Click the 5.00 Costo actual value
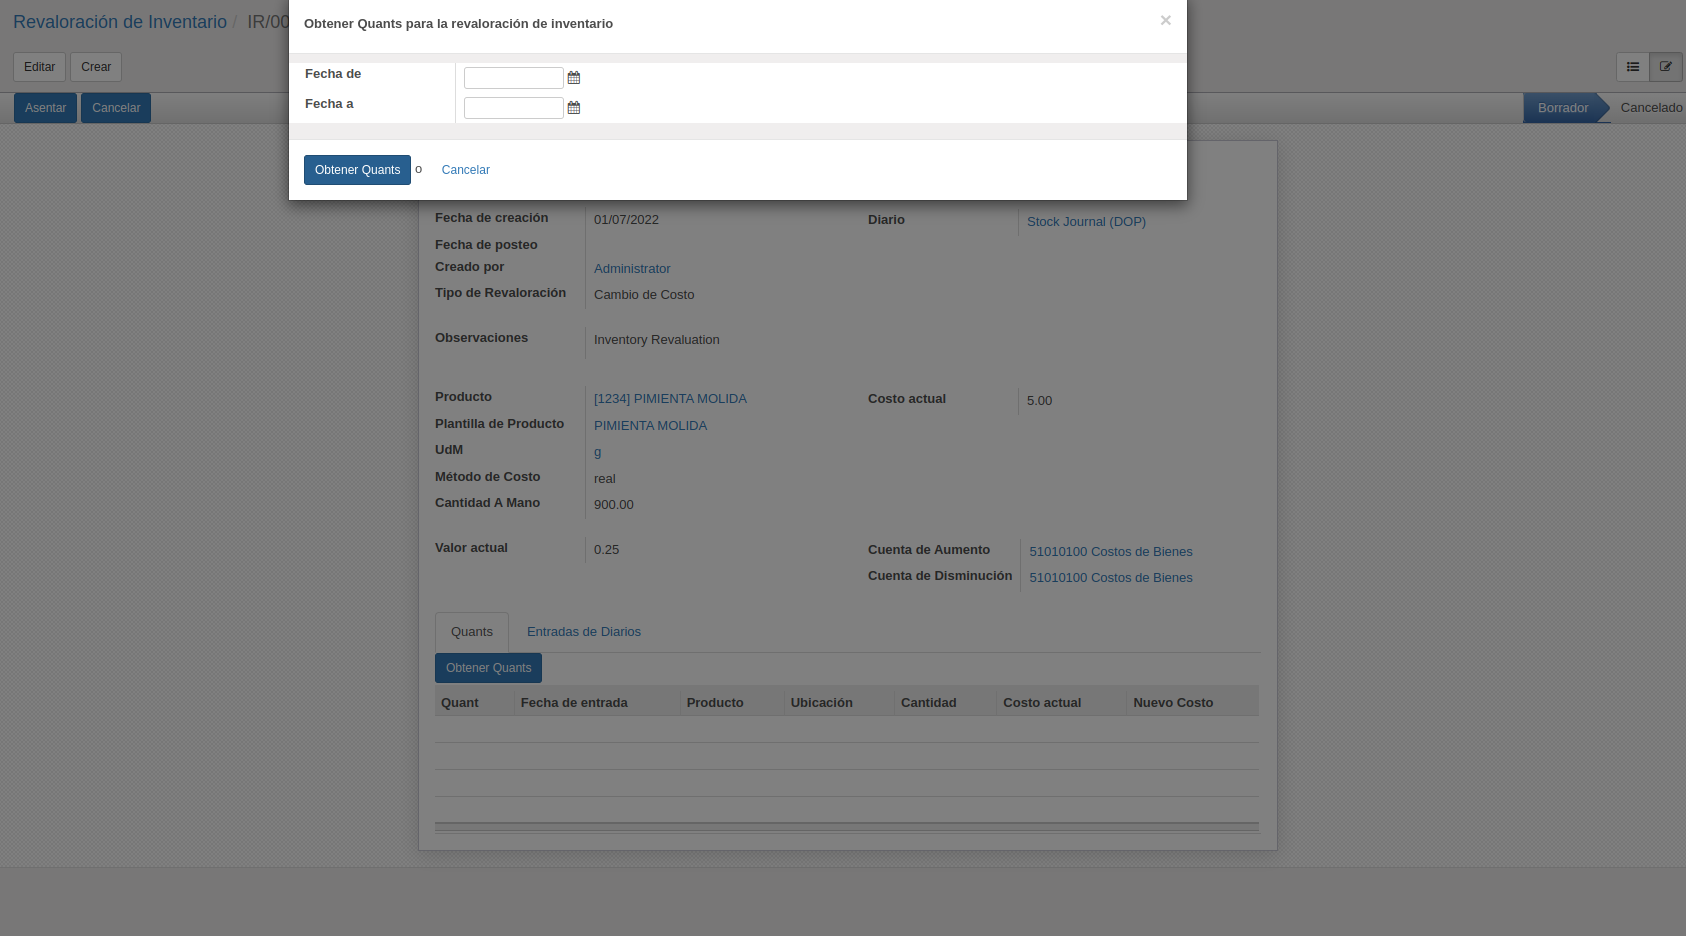 [1039, 401]
